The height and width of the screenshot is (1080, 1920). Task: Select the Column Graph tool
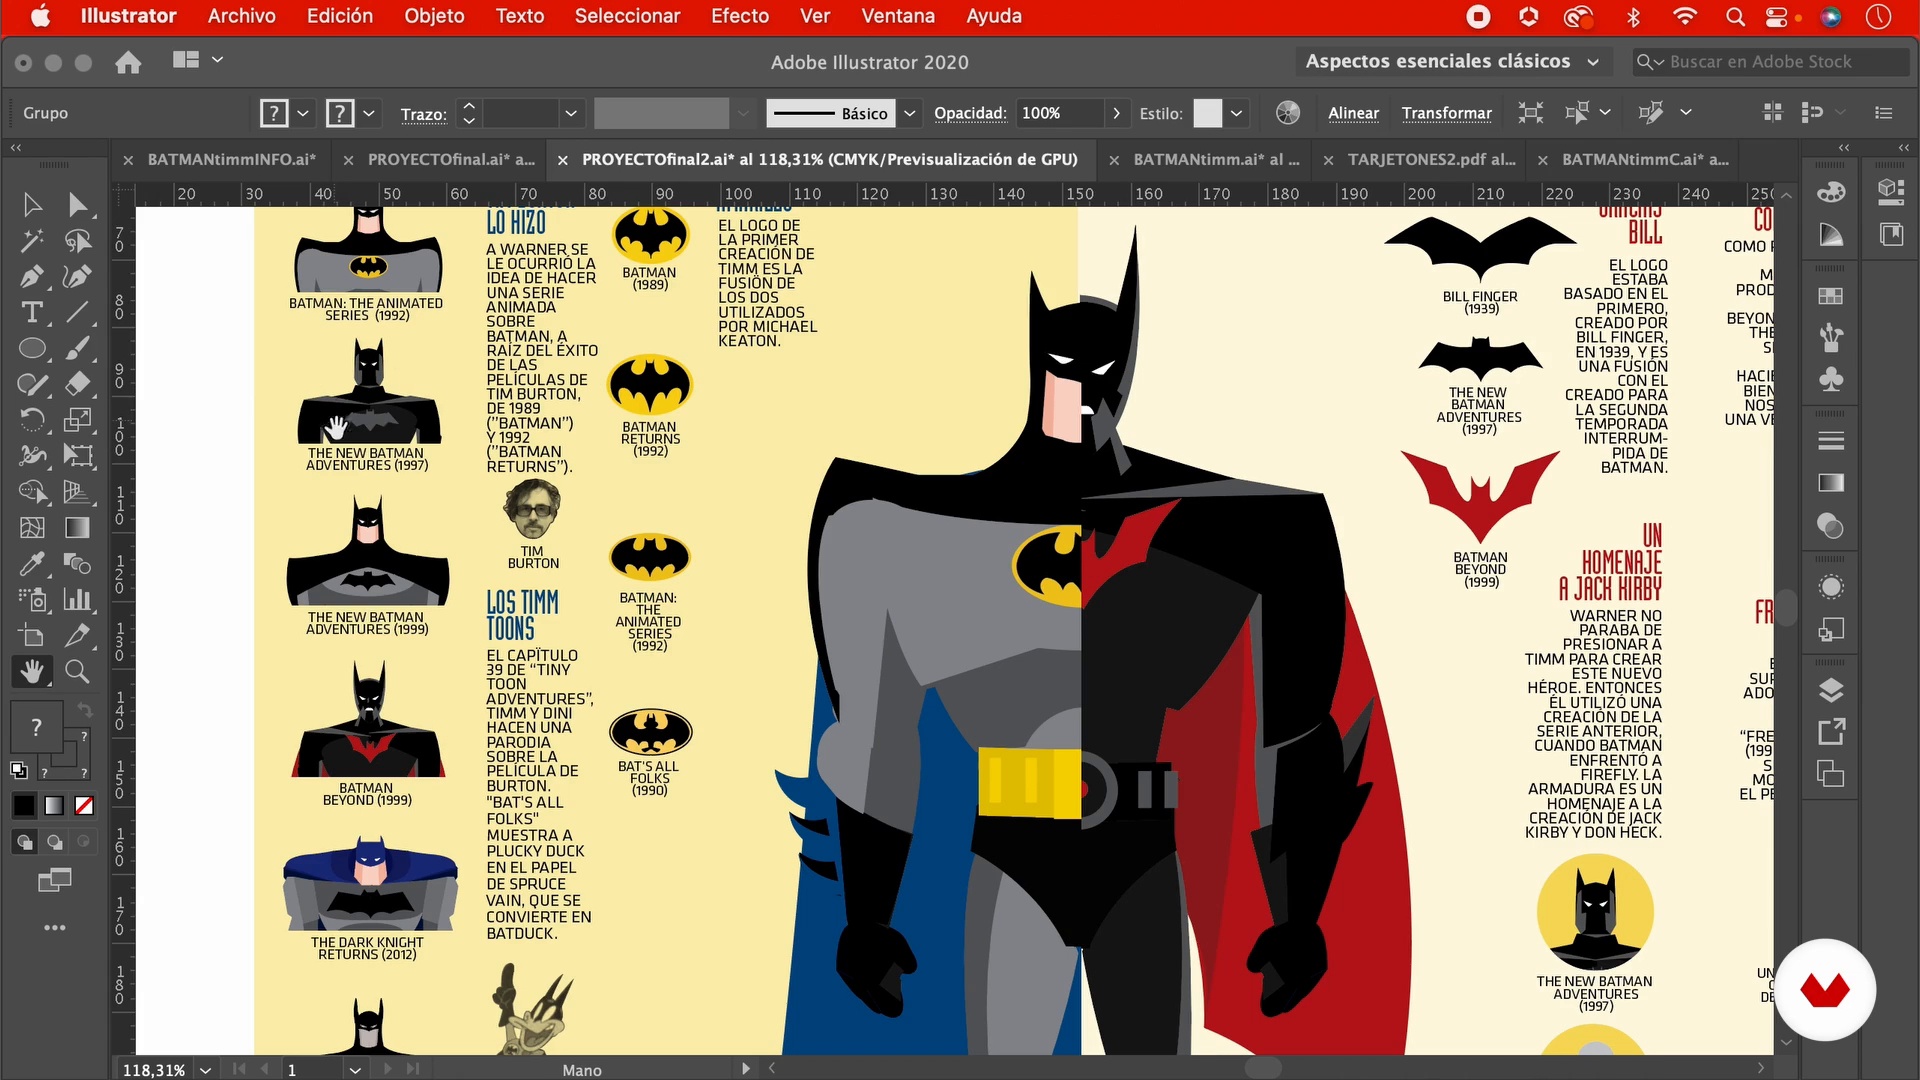tap(78, 600)
